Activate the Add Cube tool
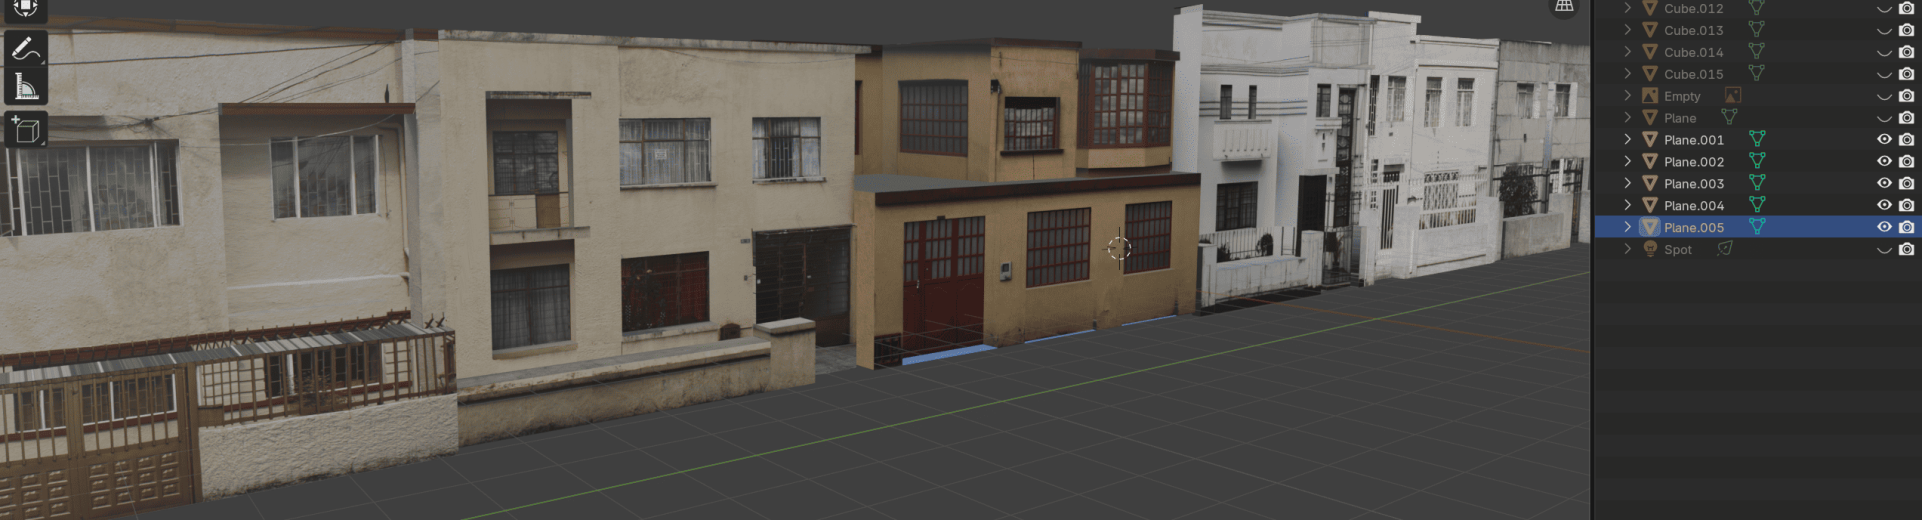1922x520 pixels. coord(25,130)
